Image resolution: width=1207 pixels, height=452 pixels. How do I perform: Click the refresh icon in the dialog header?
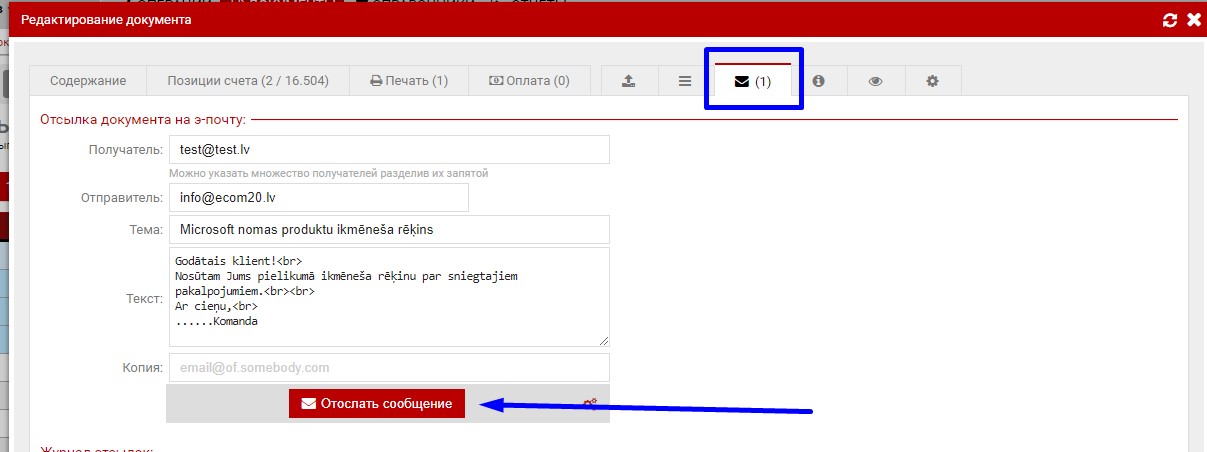pos(1171,19)
